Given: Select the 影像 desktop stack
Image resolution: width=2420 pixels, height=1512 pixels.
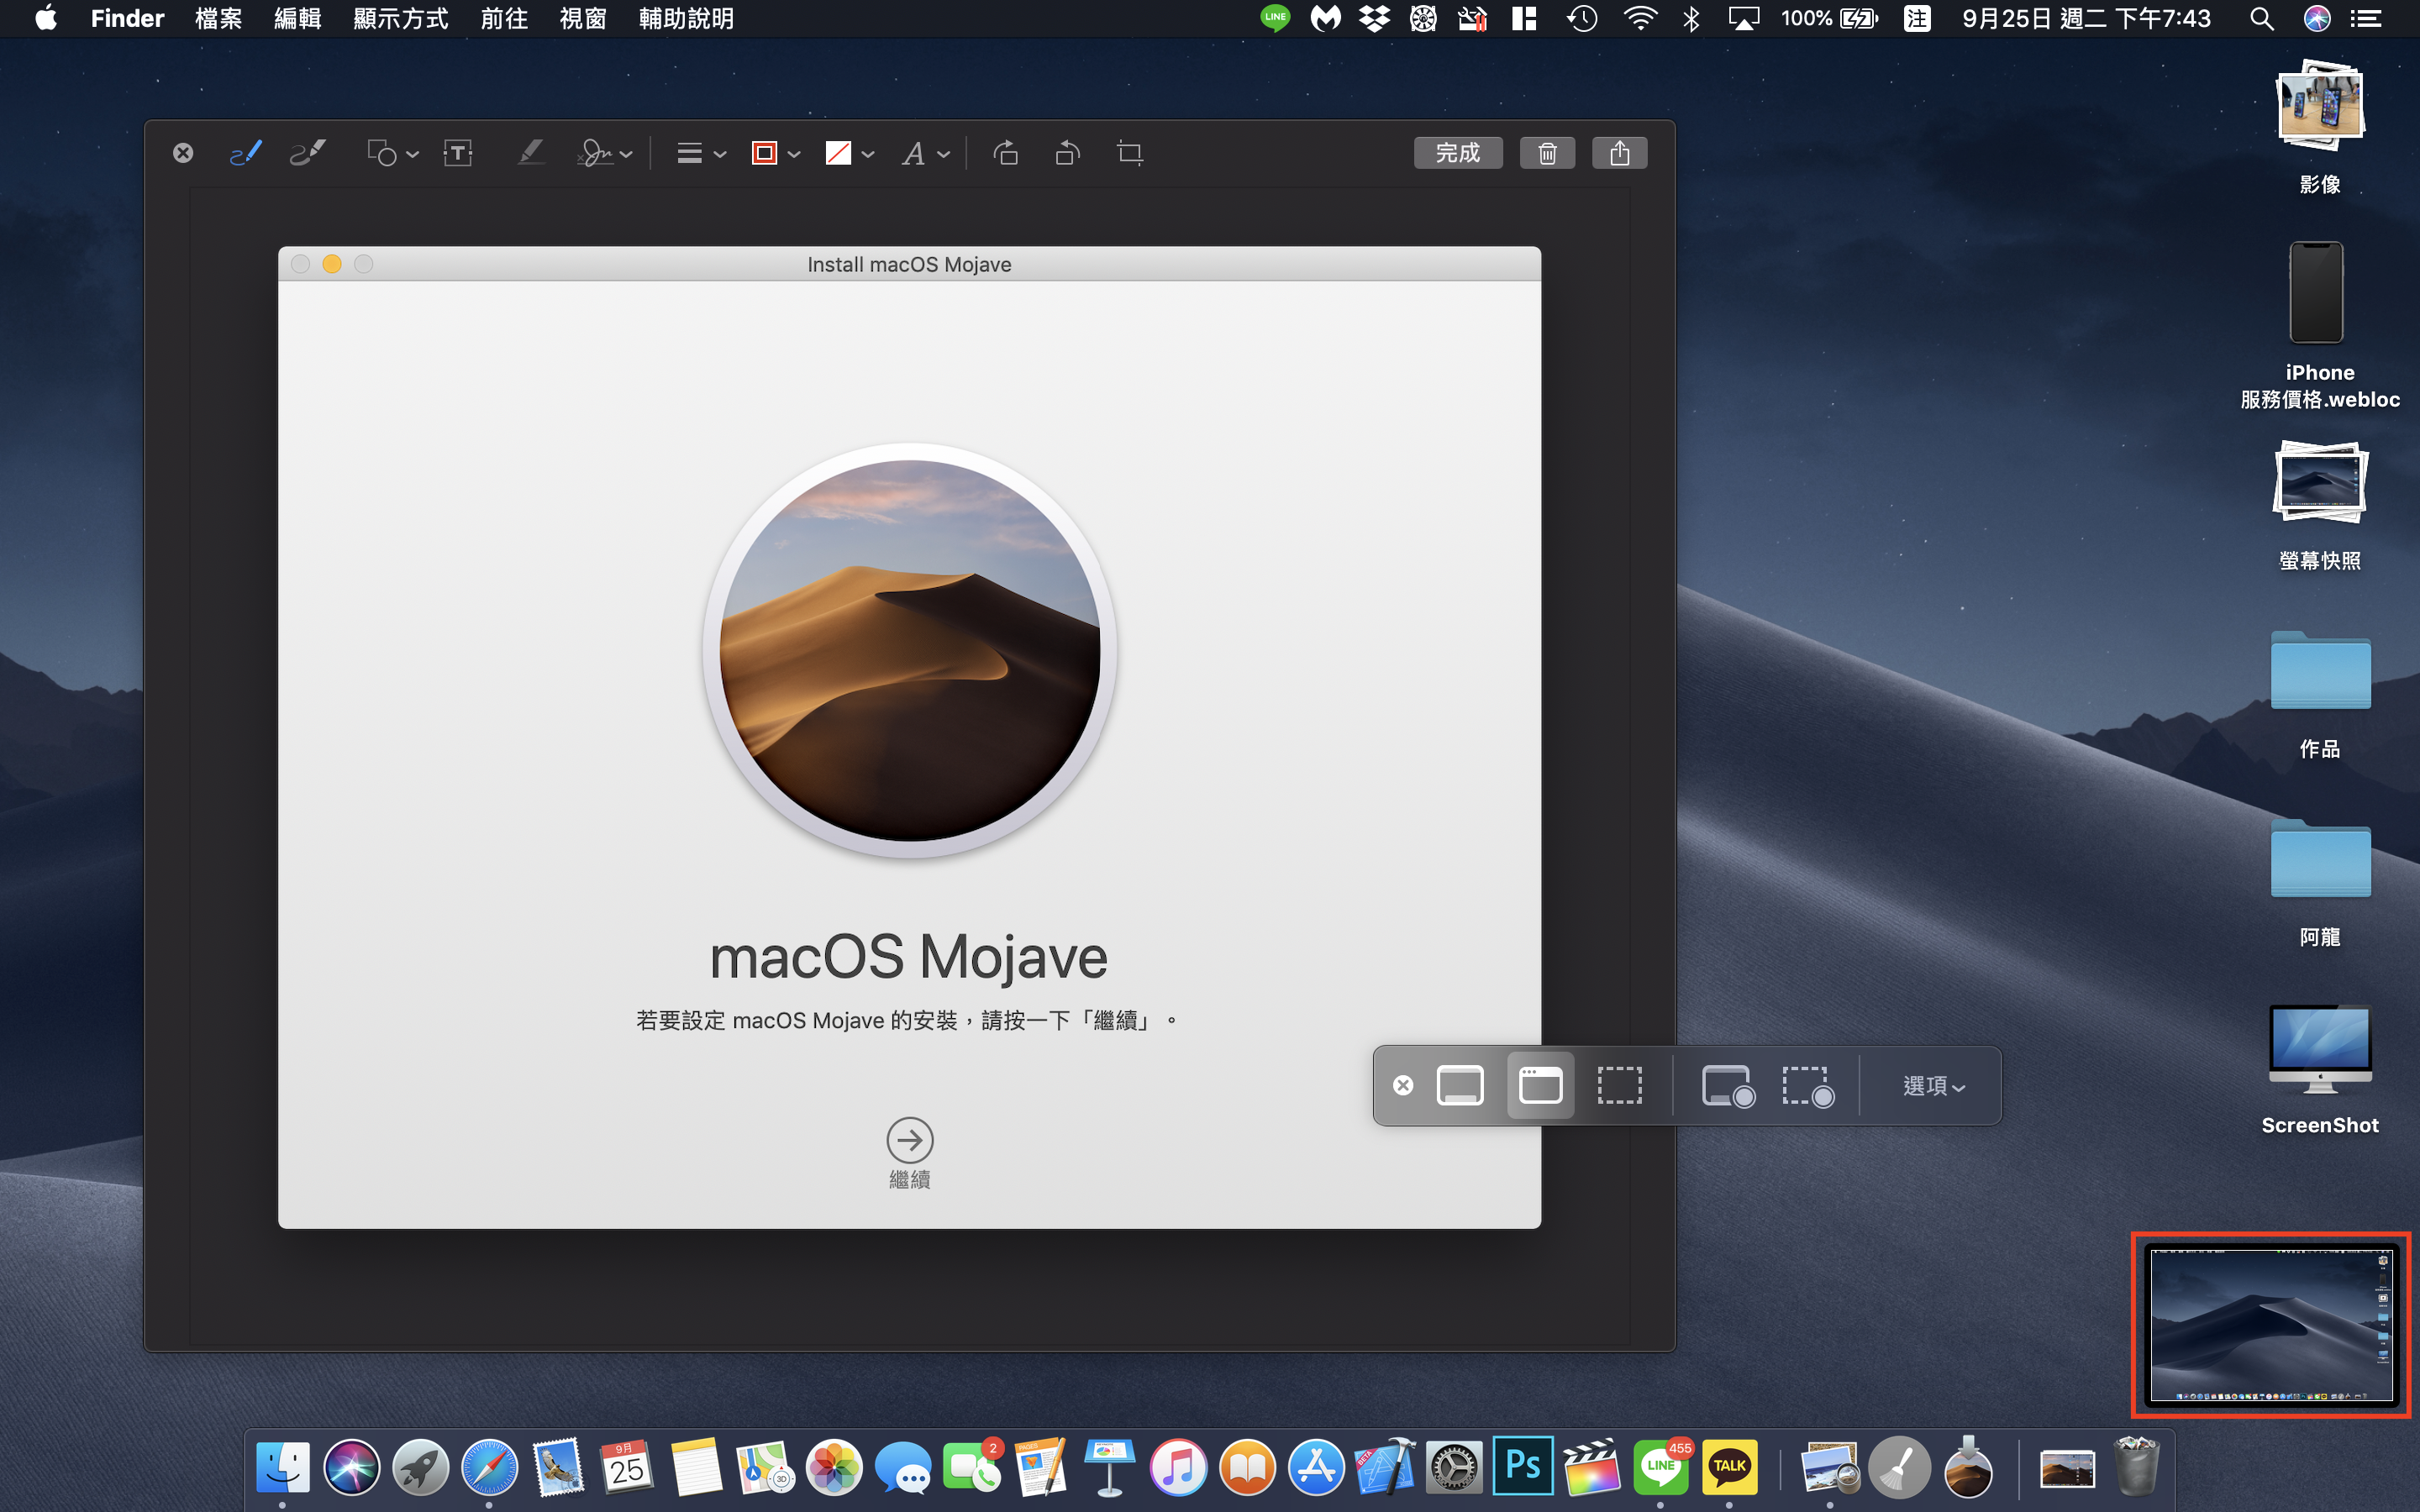Looking at the screenshot, I should click(2320, 126).
